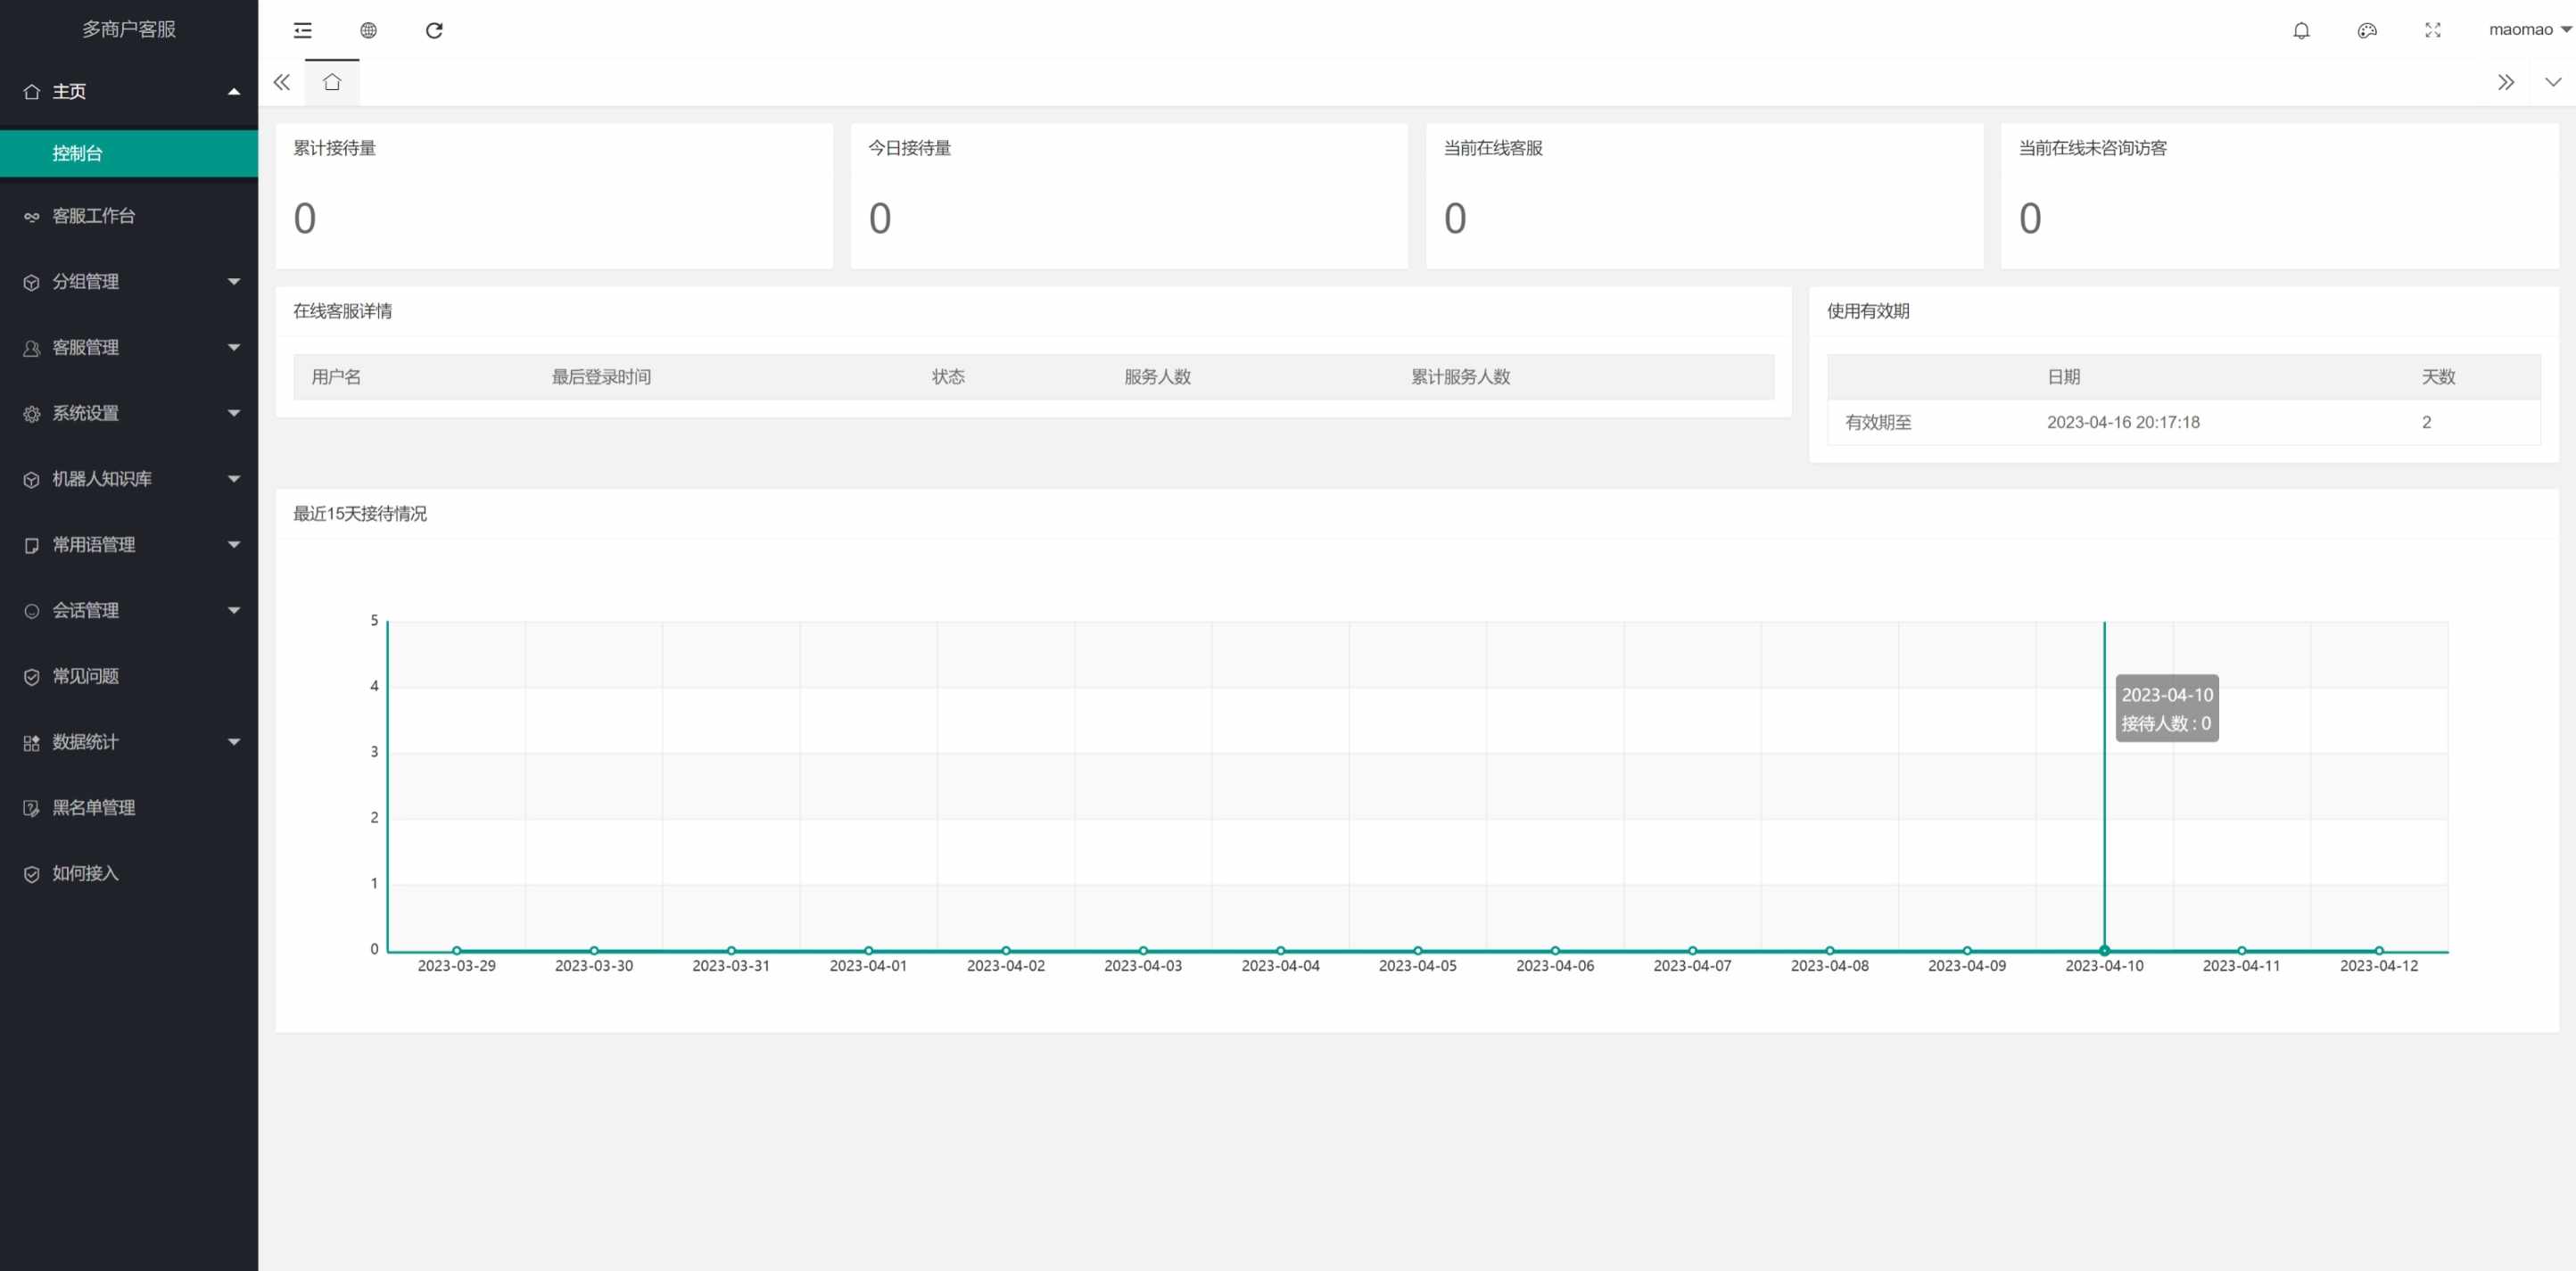Click the home tab icon
The width and height of the screenshot is (2576, 1271).
[x=332, y=82]
